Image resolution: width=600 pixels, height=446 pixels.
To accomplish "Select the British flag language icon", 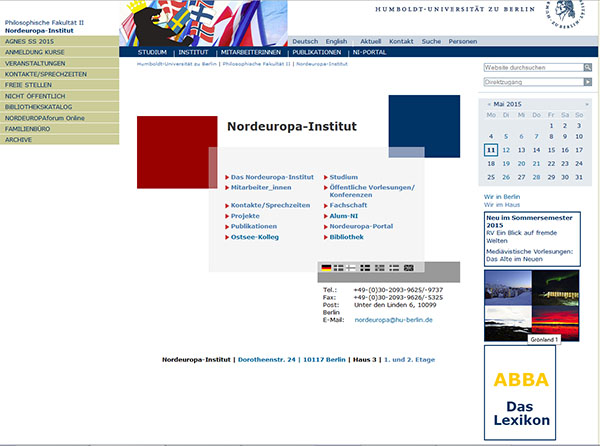I will click(409, 268).
